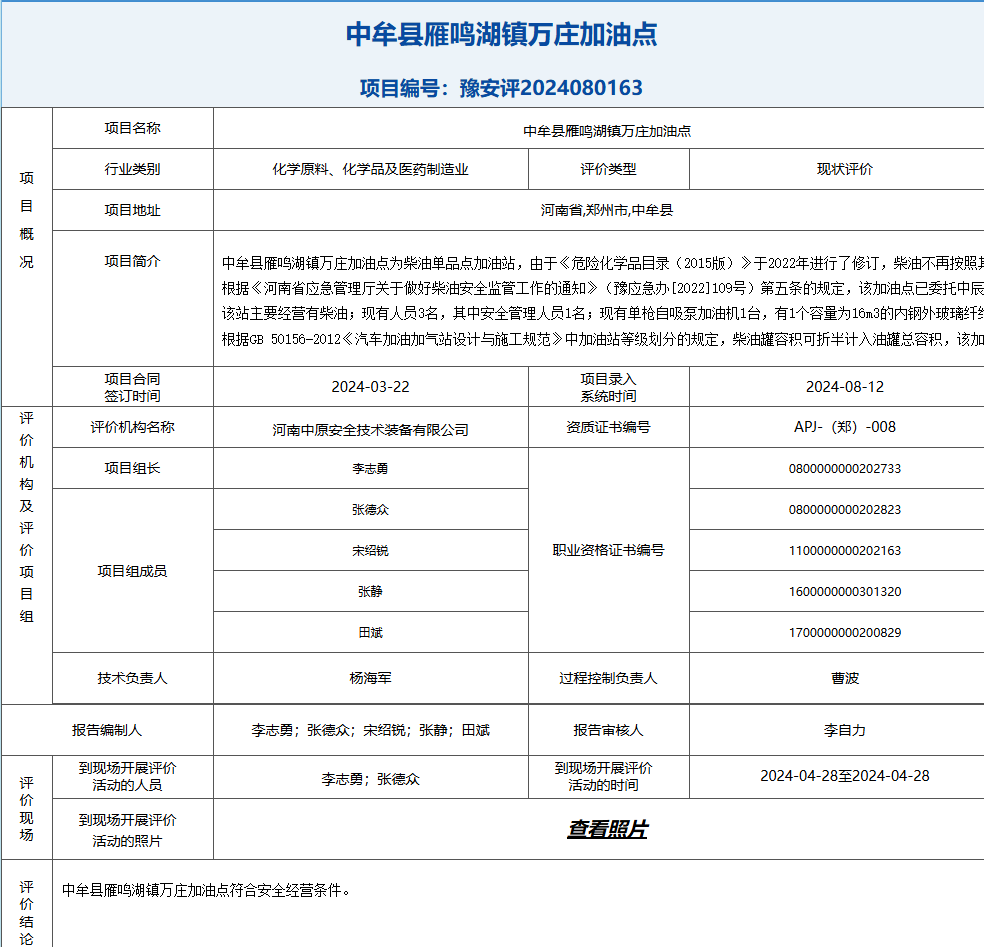This screenshot has width=984, height=947.
Task: Open the 查看照片 photo link
Action: coord(607,829)
